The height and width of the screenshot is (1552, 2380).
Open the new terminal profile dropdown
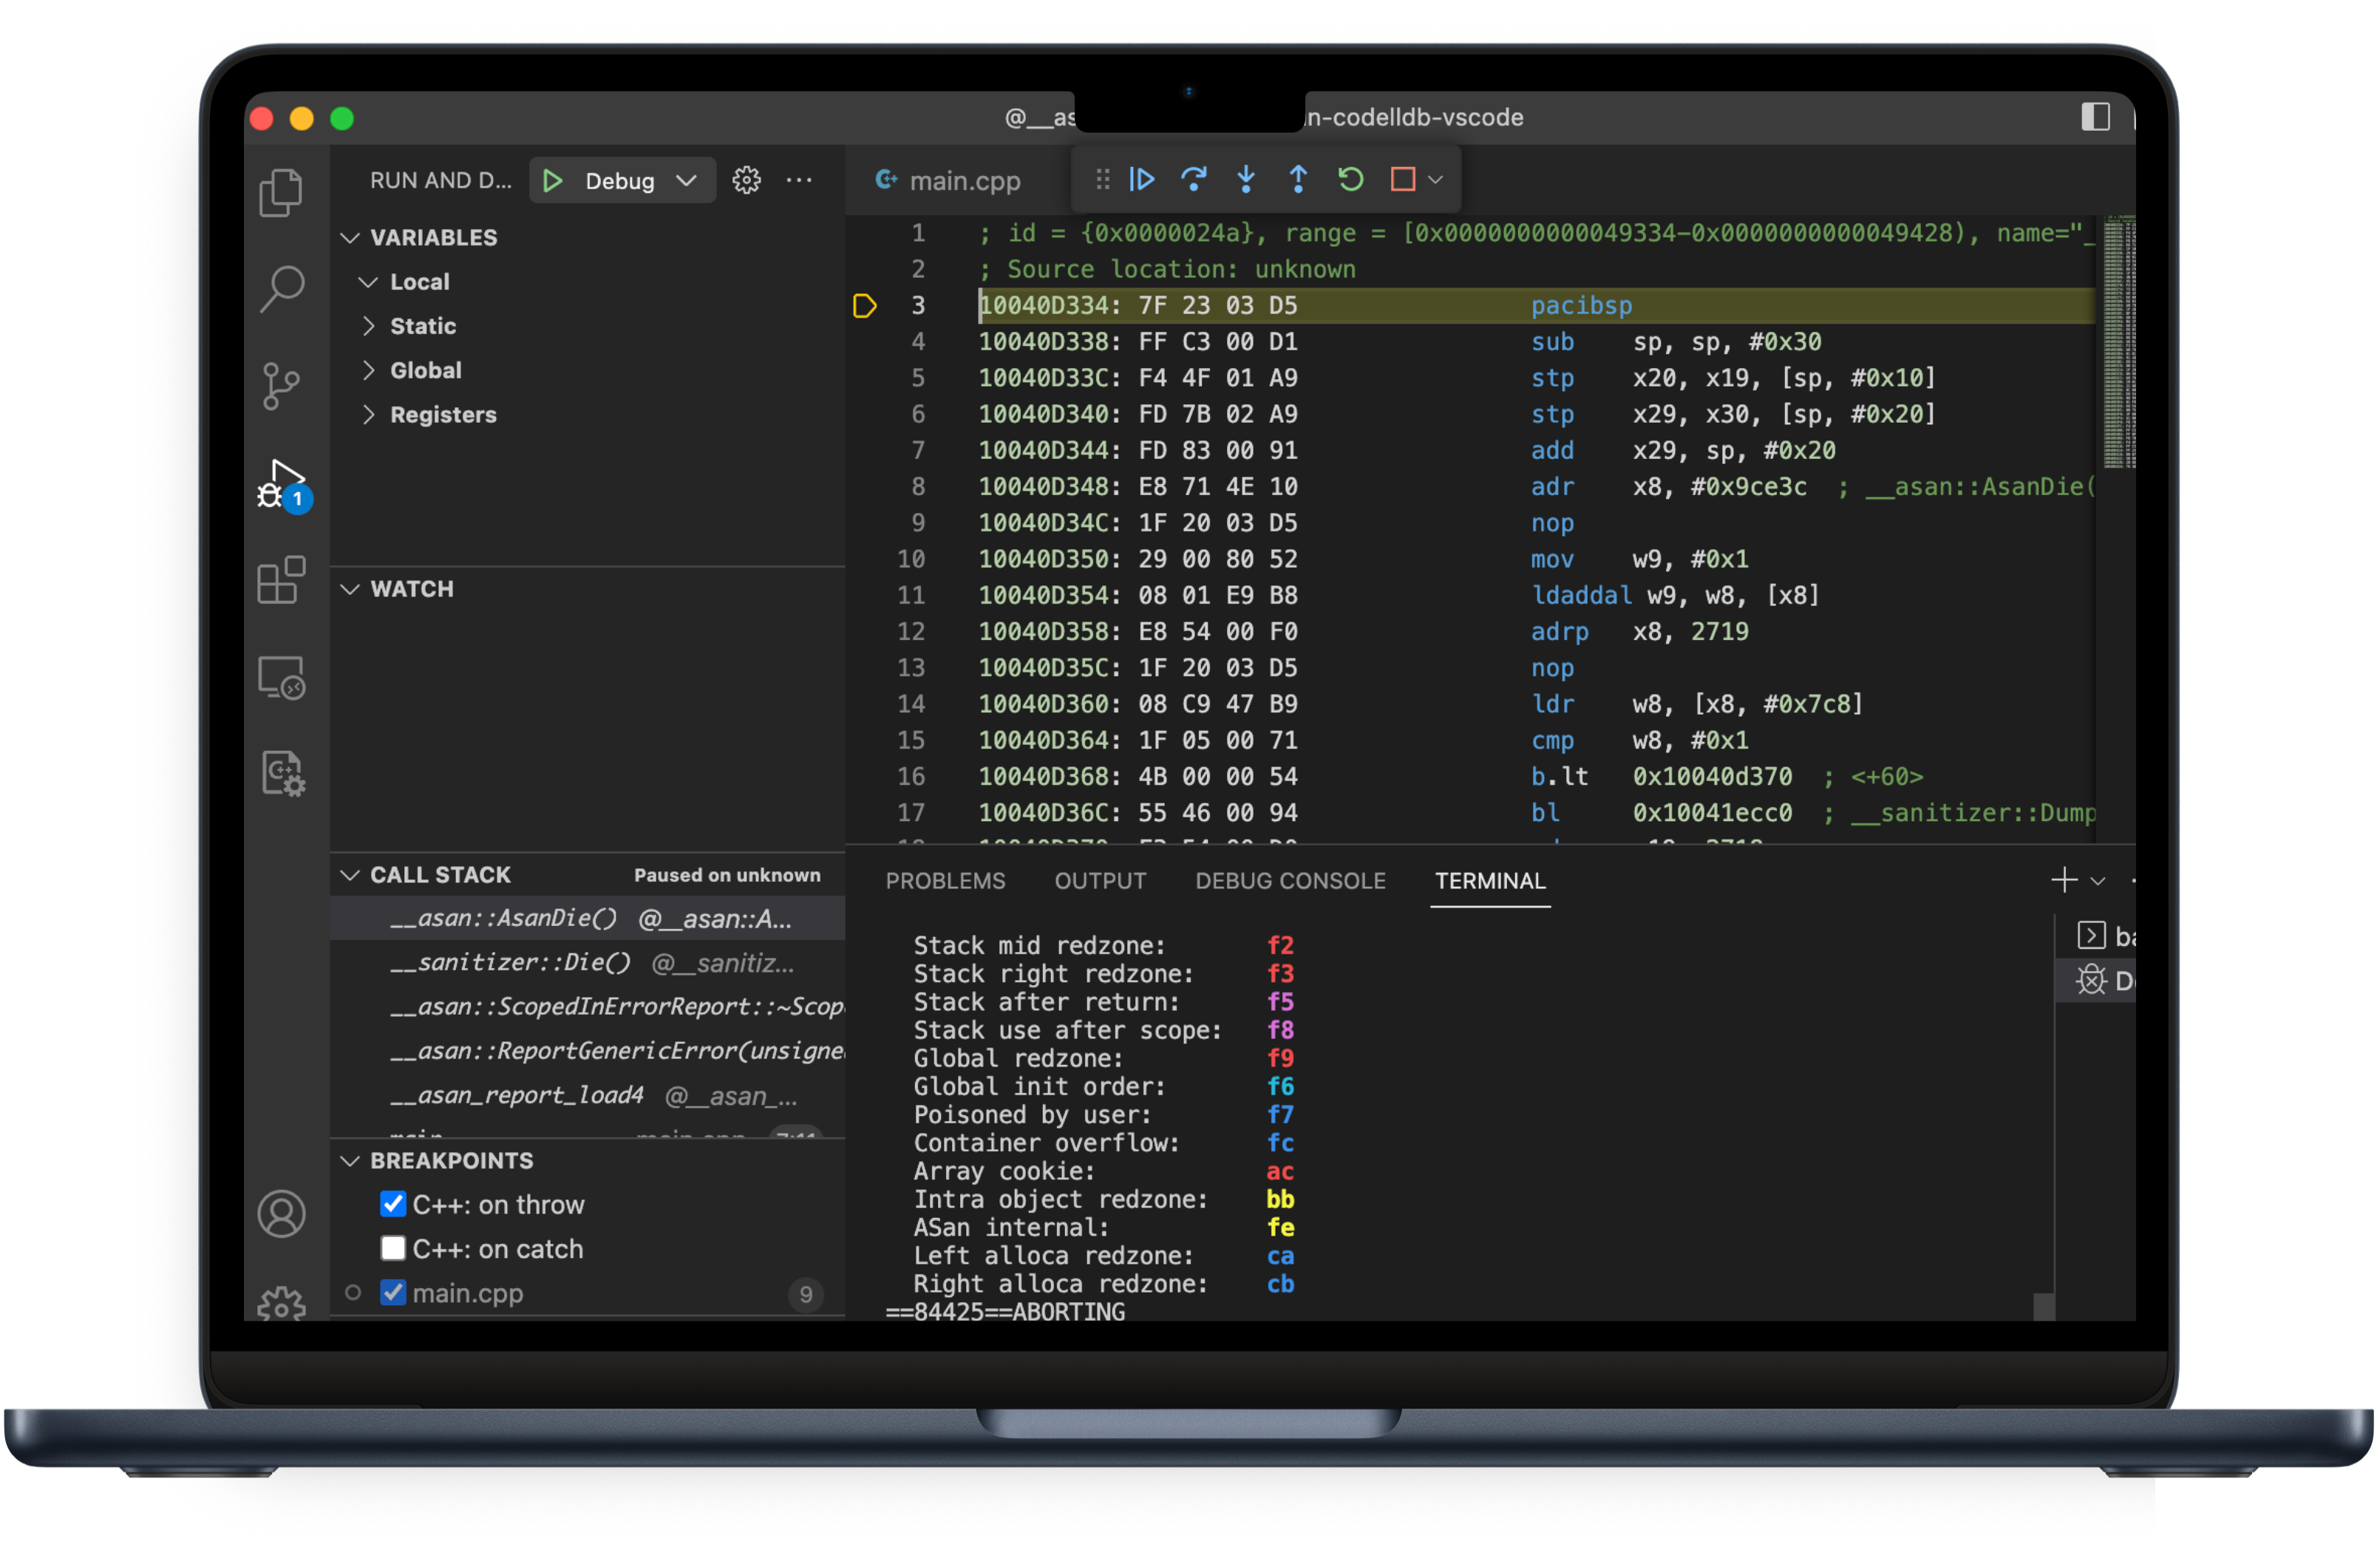2098,881
